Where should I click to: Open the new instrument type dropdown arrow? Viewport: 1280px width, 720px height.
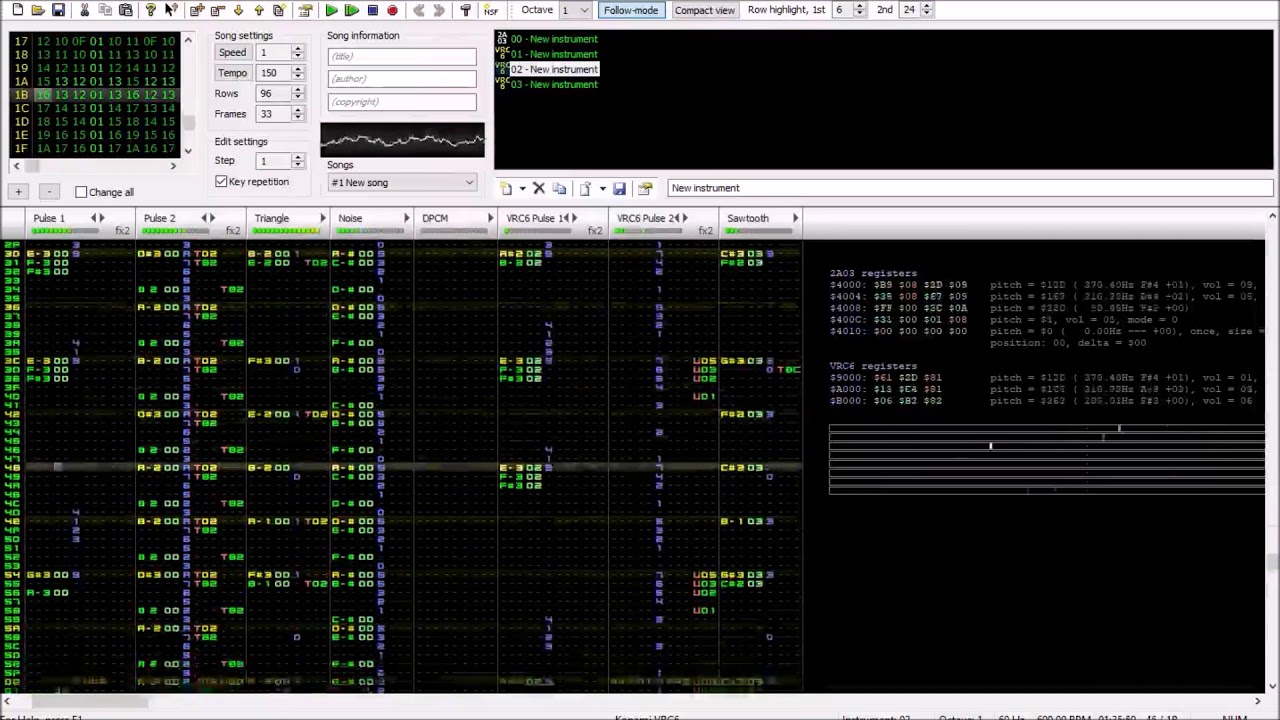tap(522, 188)
